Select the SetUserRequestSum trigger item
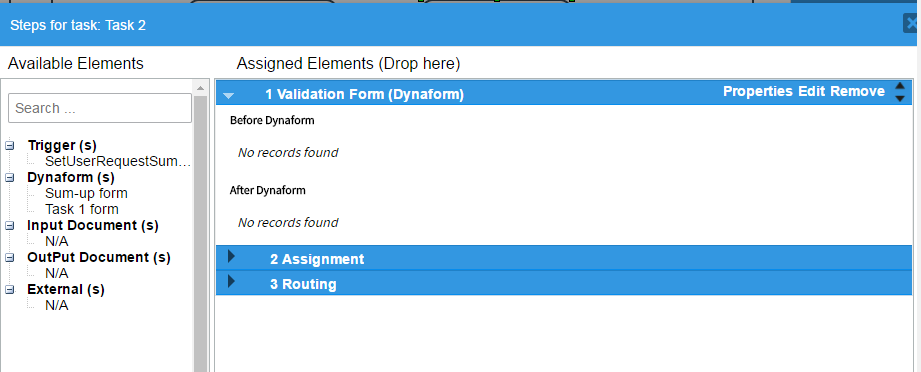 118,162
